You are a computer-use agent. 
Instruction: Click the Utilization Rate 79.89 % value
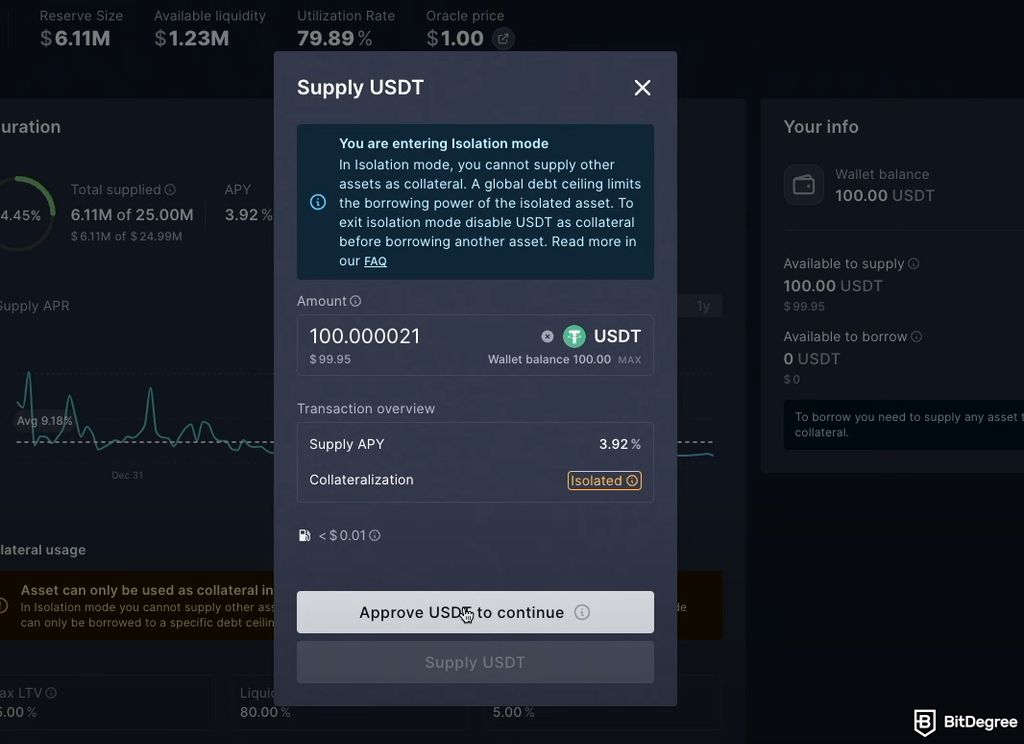pyautogui.click(x=334, y=39)
